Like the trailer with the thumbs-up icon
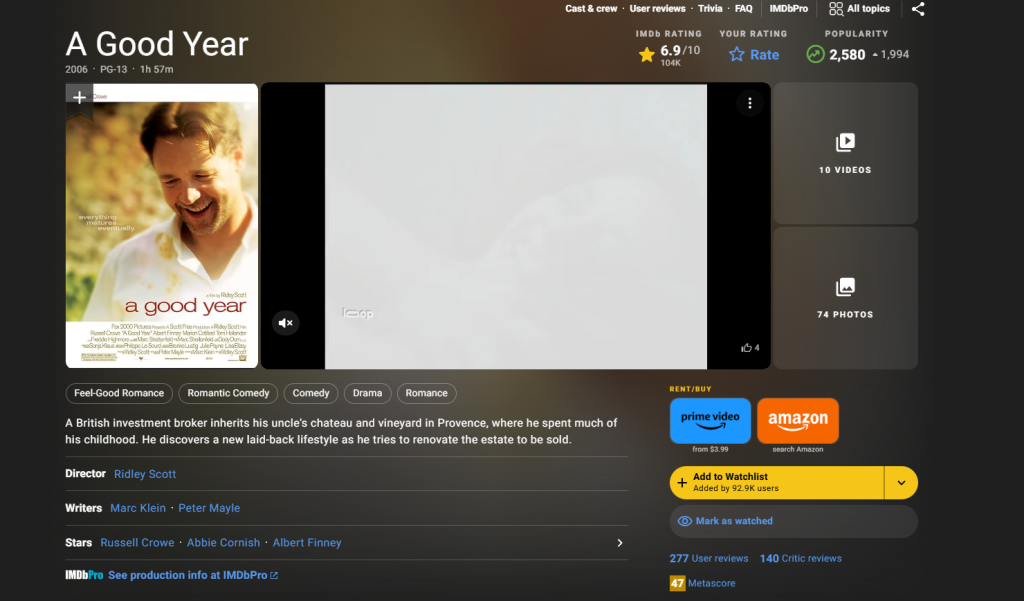Screen dimensions: 1024x601 point(746,348)
